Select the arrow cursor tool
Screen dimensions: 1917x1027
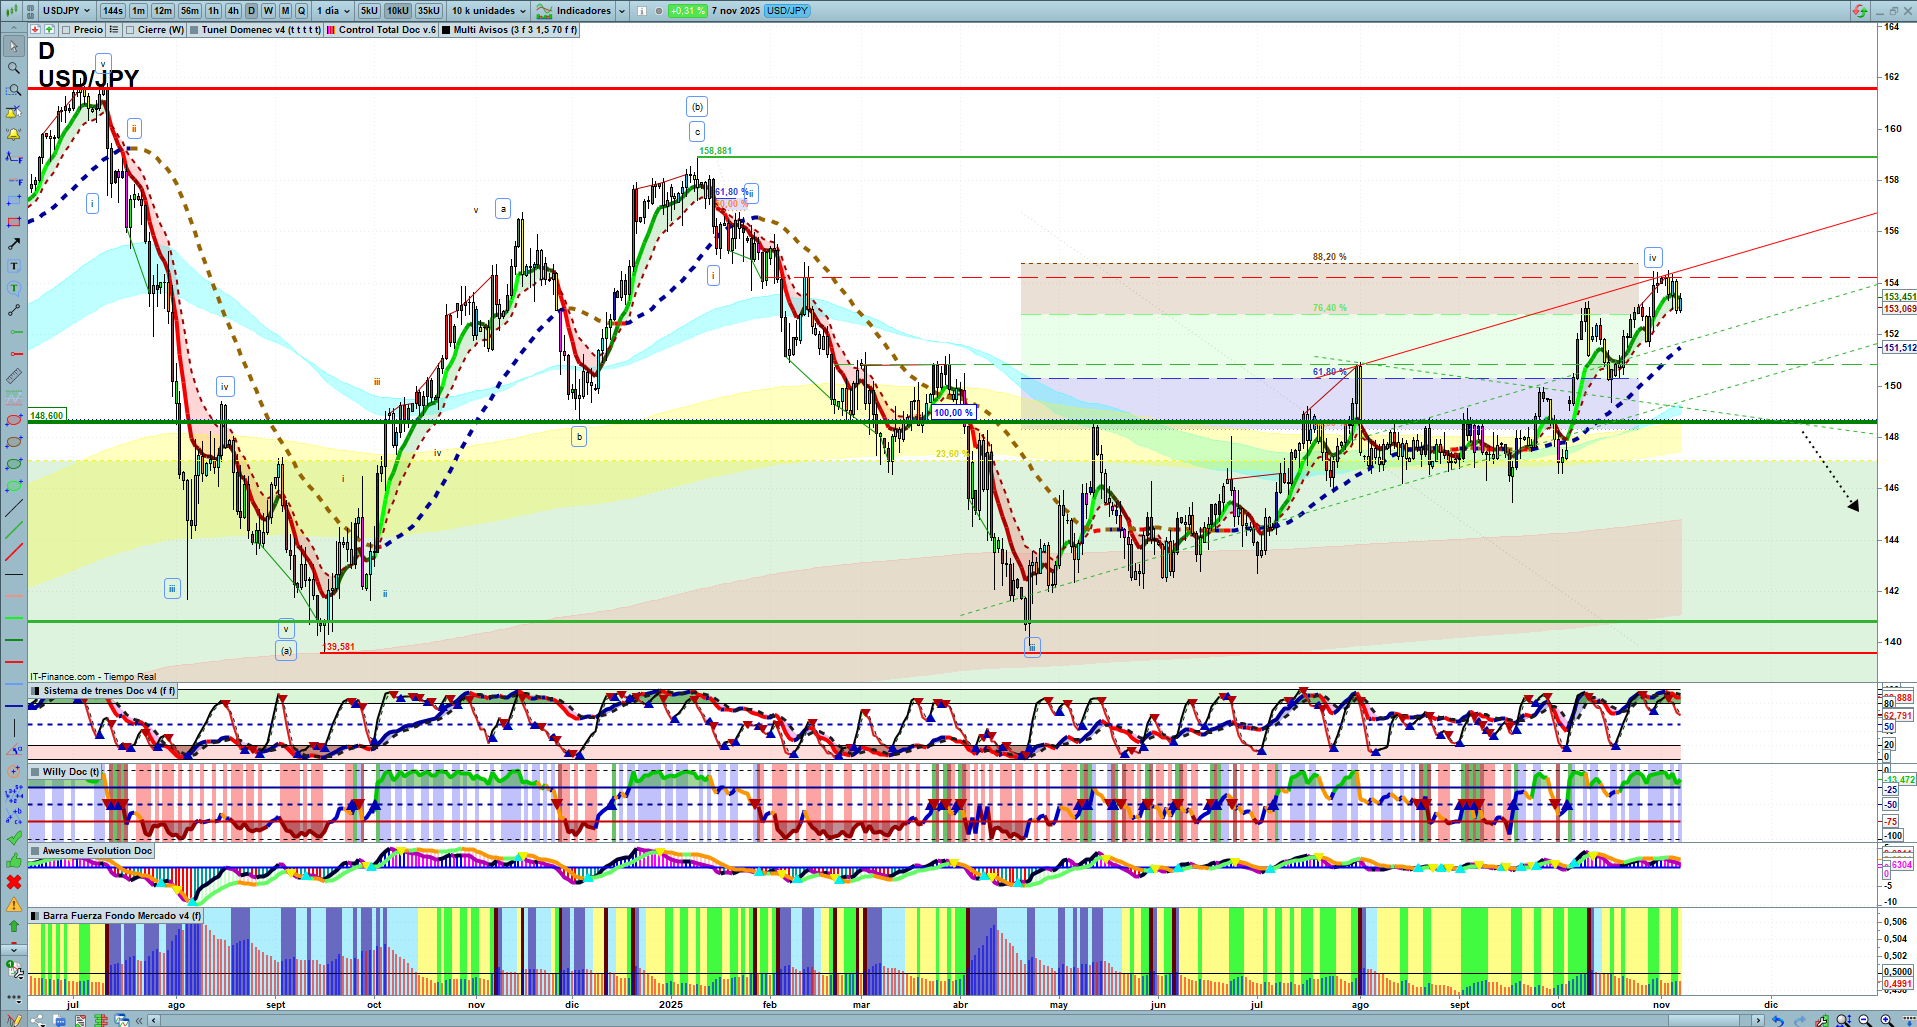[14, 46]
